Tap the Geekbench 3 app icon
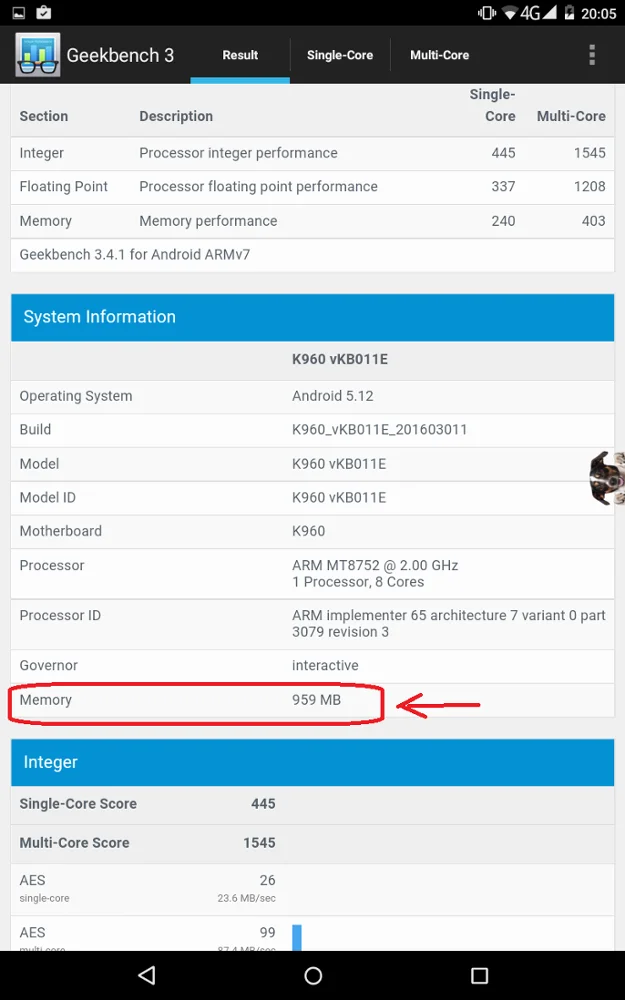The image size is (625, 1000). point(37,55)
